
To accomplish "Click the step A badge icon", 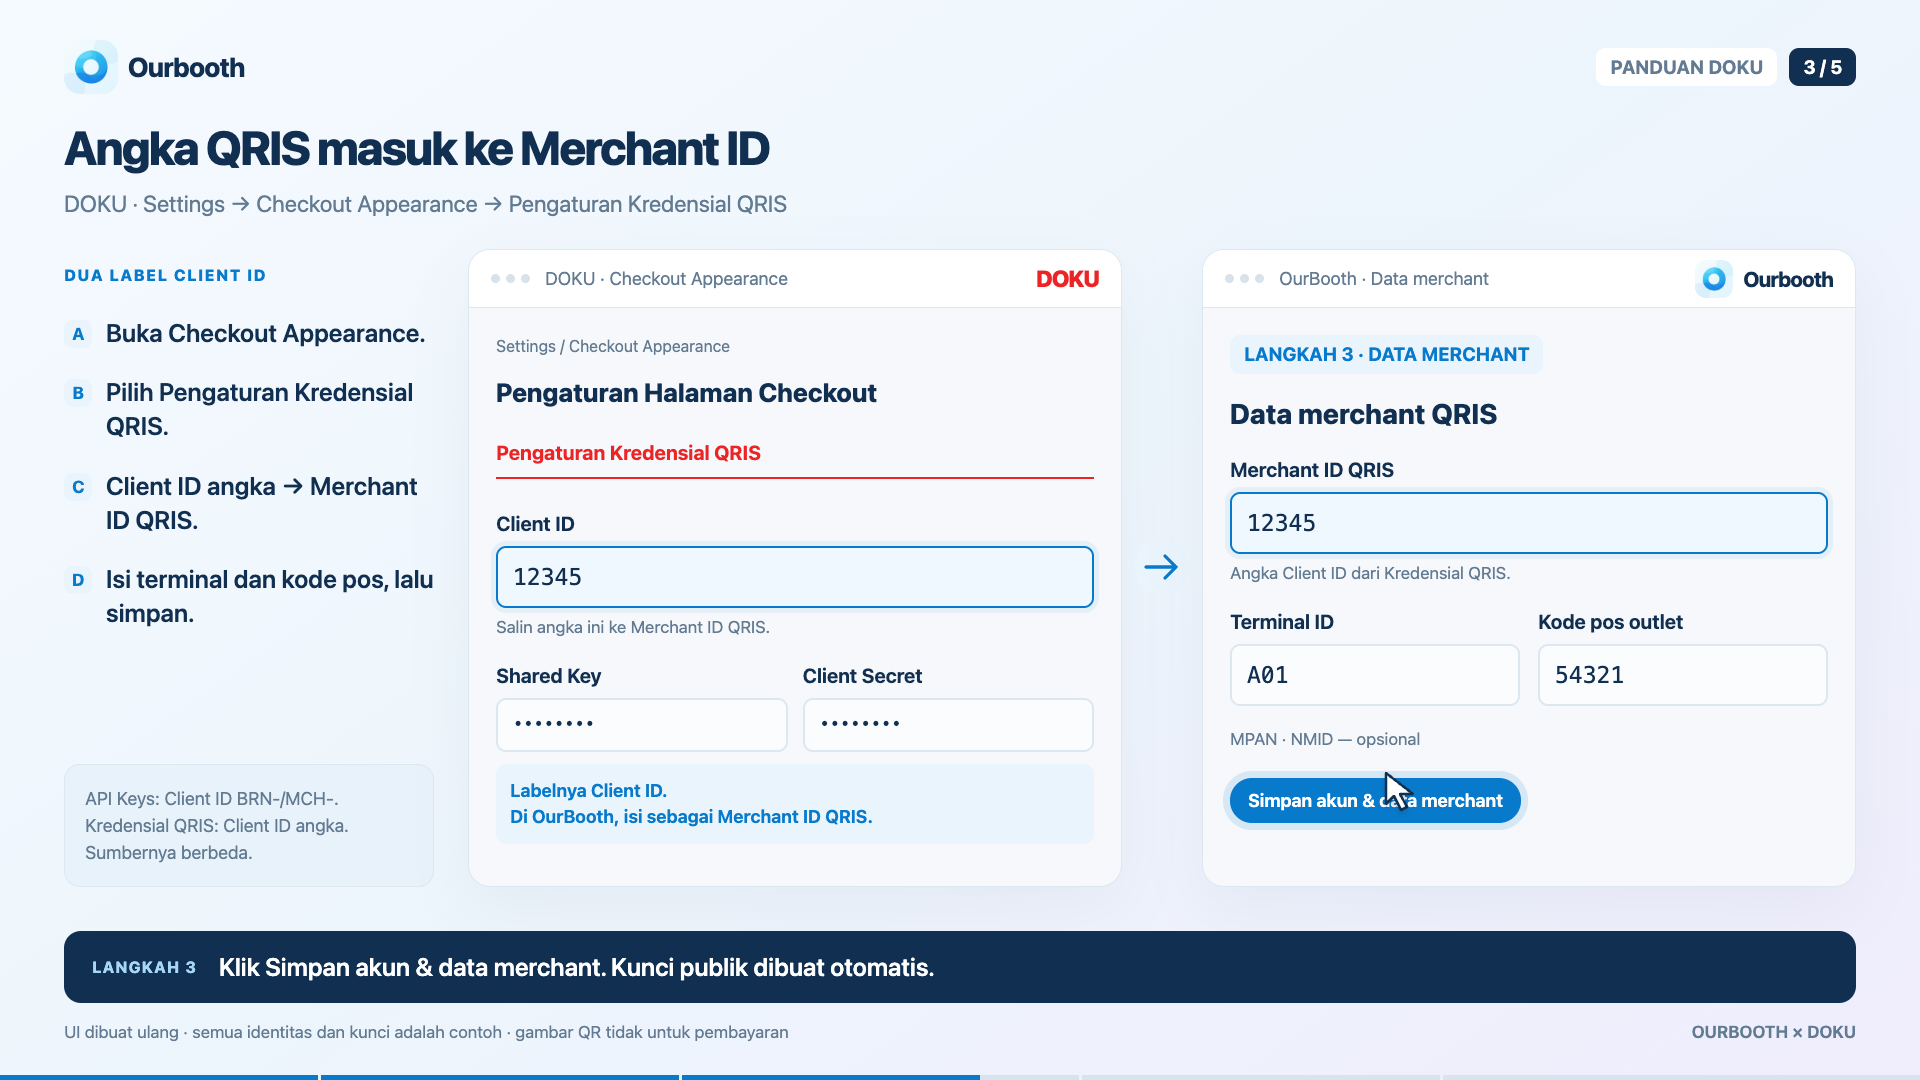I will (x=78, y=334).
